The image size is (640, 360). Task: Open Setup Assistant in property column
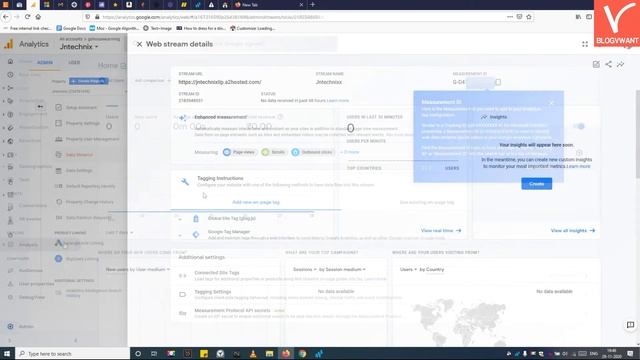pos(81,107)
